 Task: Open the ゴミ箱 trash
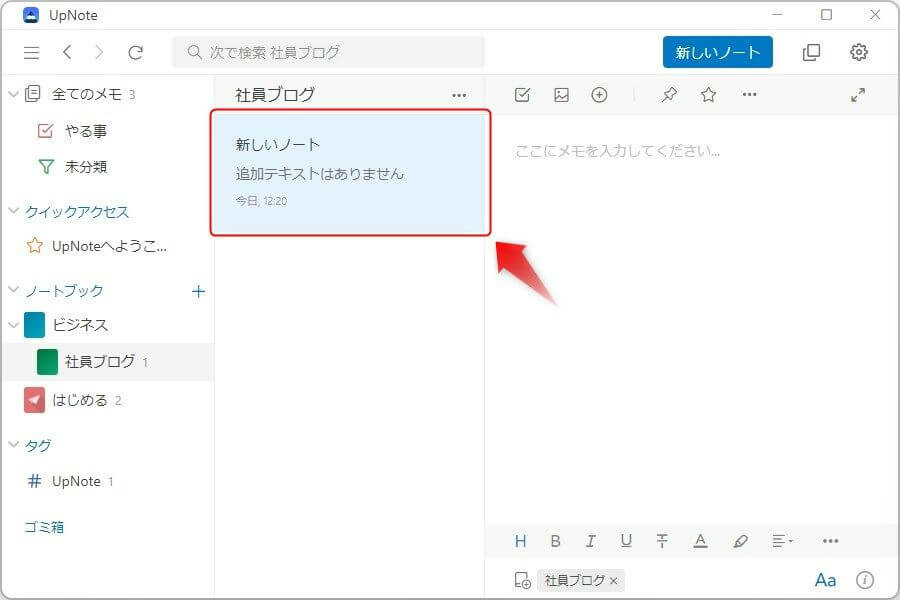pyautogui.click(x=44, y=527)
